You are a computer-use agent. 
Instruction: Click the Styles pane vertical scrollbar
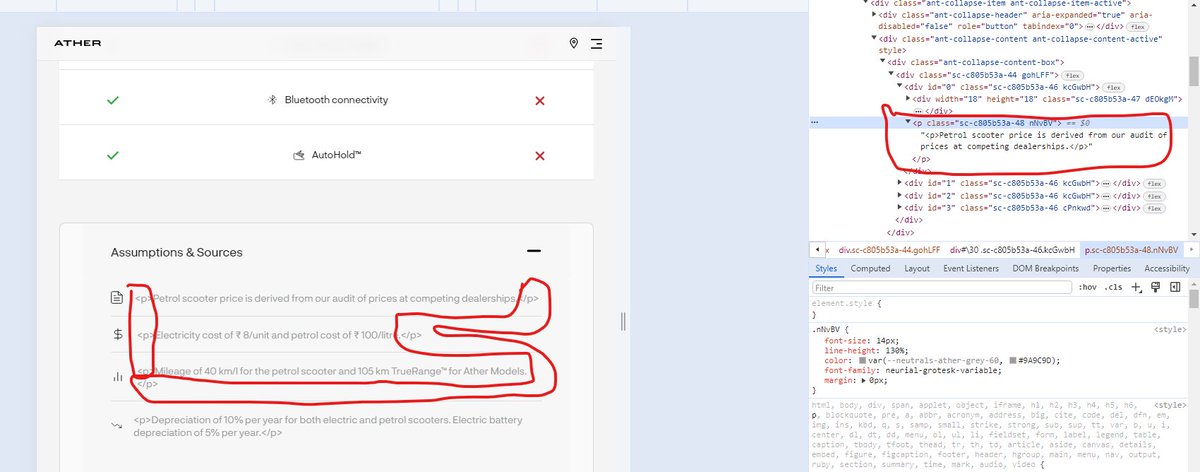(x=1194, y=300)
